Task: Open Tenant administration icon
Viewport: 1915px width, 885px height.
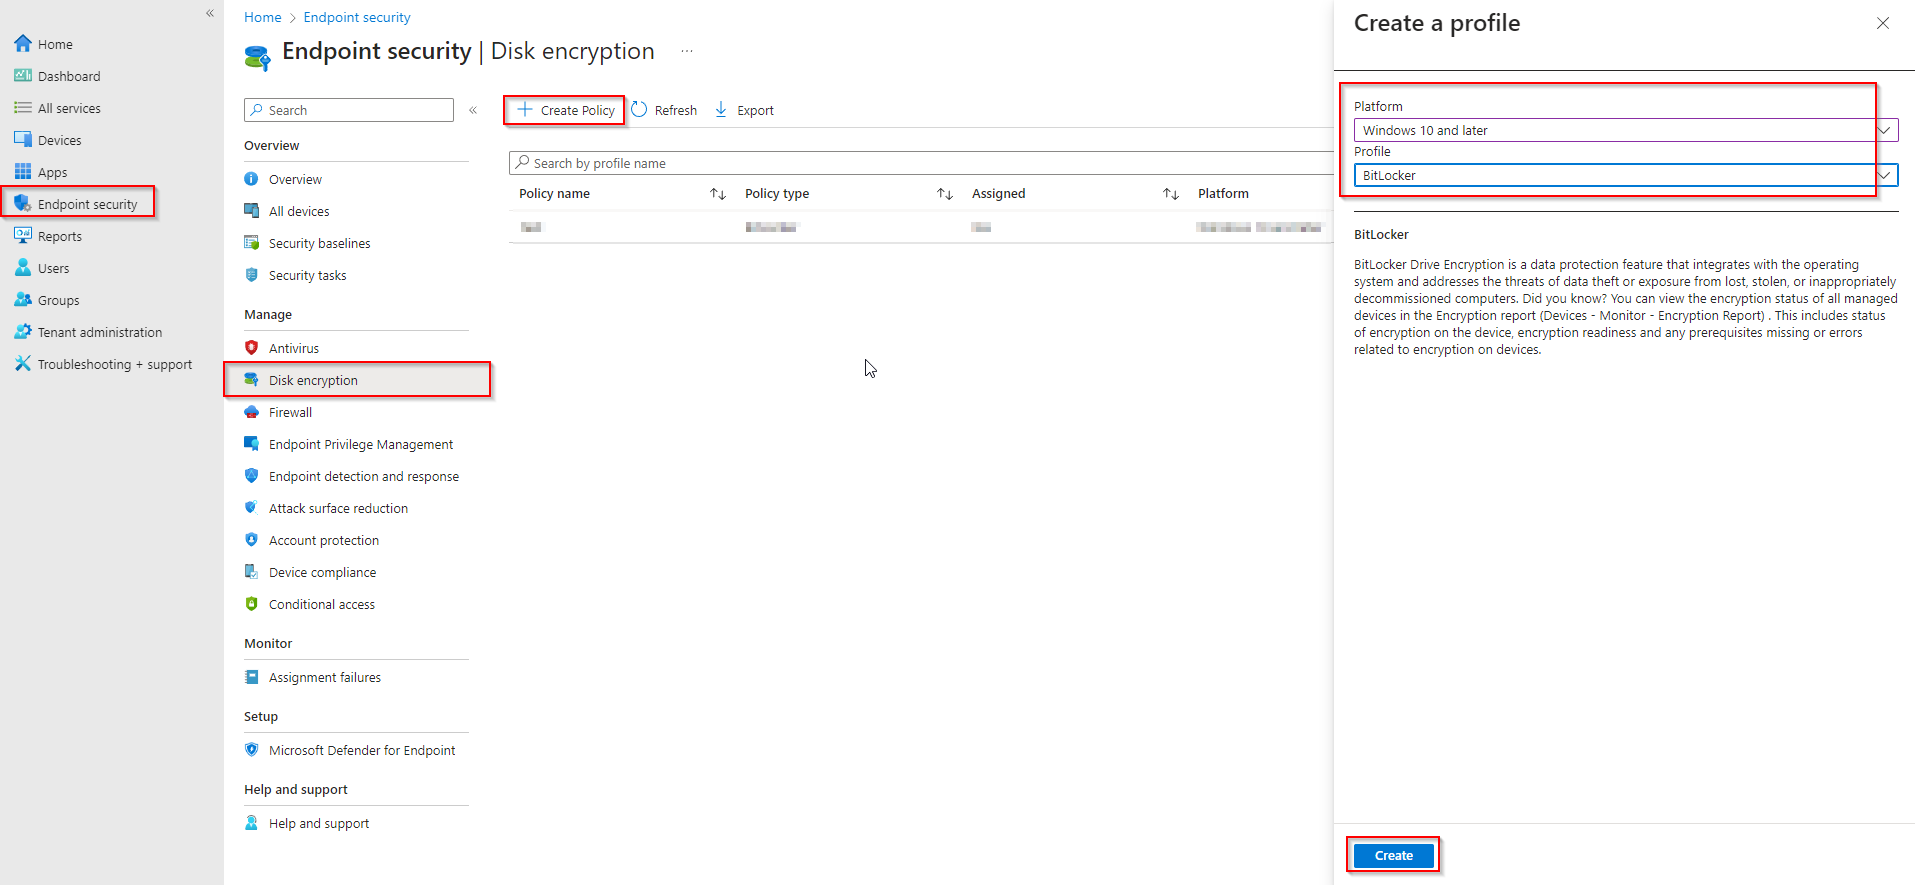Action: 23,332
